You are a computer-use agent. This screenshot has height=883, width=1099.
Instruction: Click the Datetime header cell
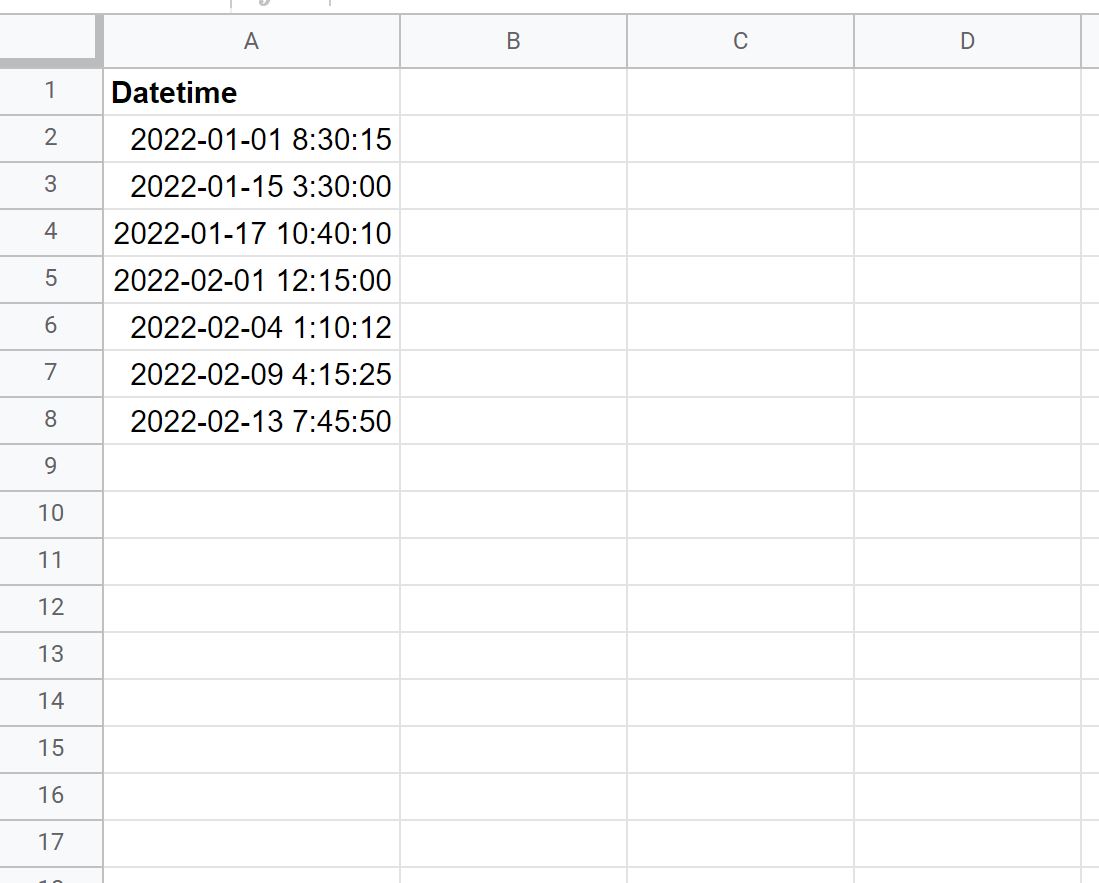click(x=251, y=92)
